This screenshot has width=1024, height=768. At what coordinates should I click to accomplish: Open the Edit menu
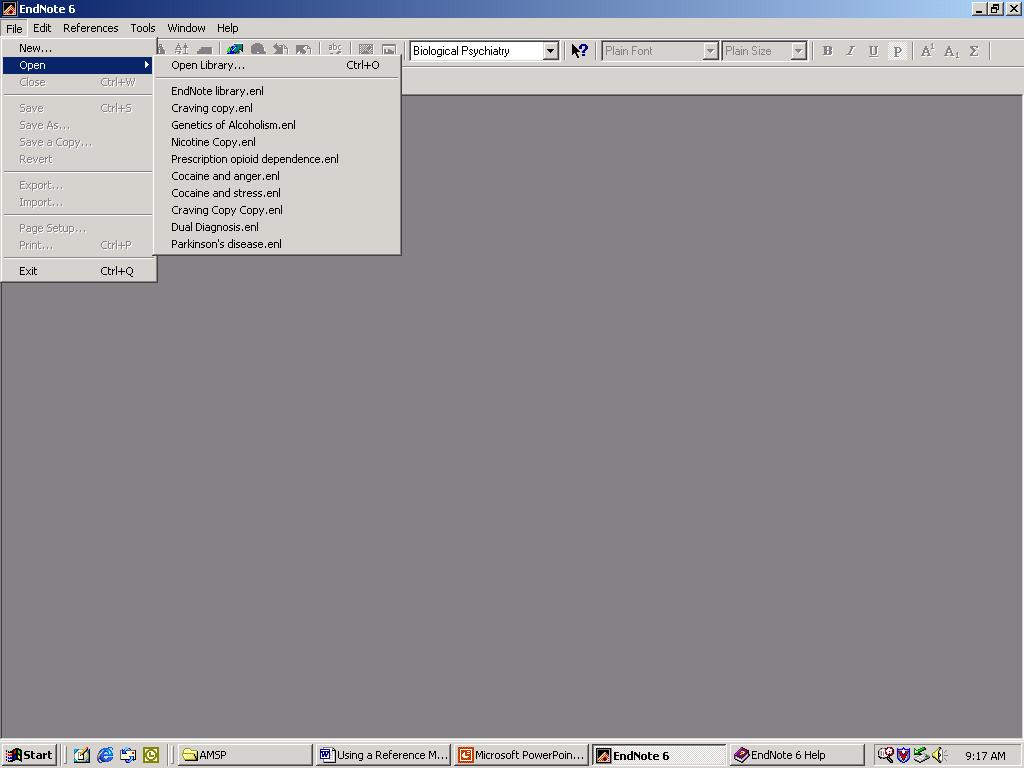tap(42, 28)
